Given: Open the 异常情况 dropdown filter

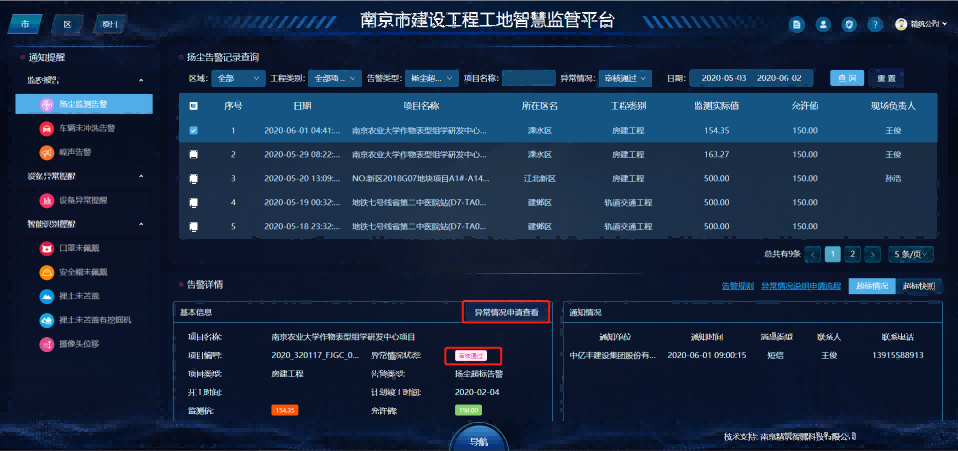Looking at the screenshot, I should (632, 78).
